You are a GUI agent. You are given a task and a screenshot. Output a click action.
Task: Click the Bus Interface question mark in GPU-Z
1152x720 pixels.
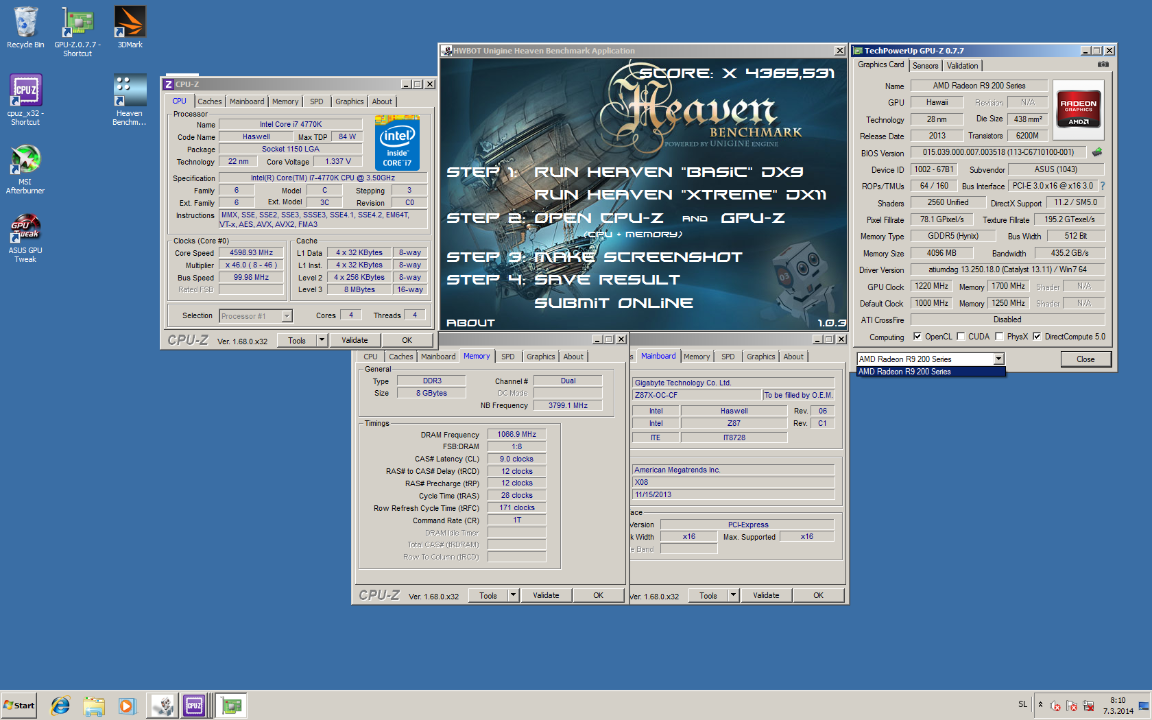click(1102, 186)
